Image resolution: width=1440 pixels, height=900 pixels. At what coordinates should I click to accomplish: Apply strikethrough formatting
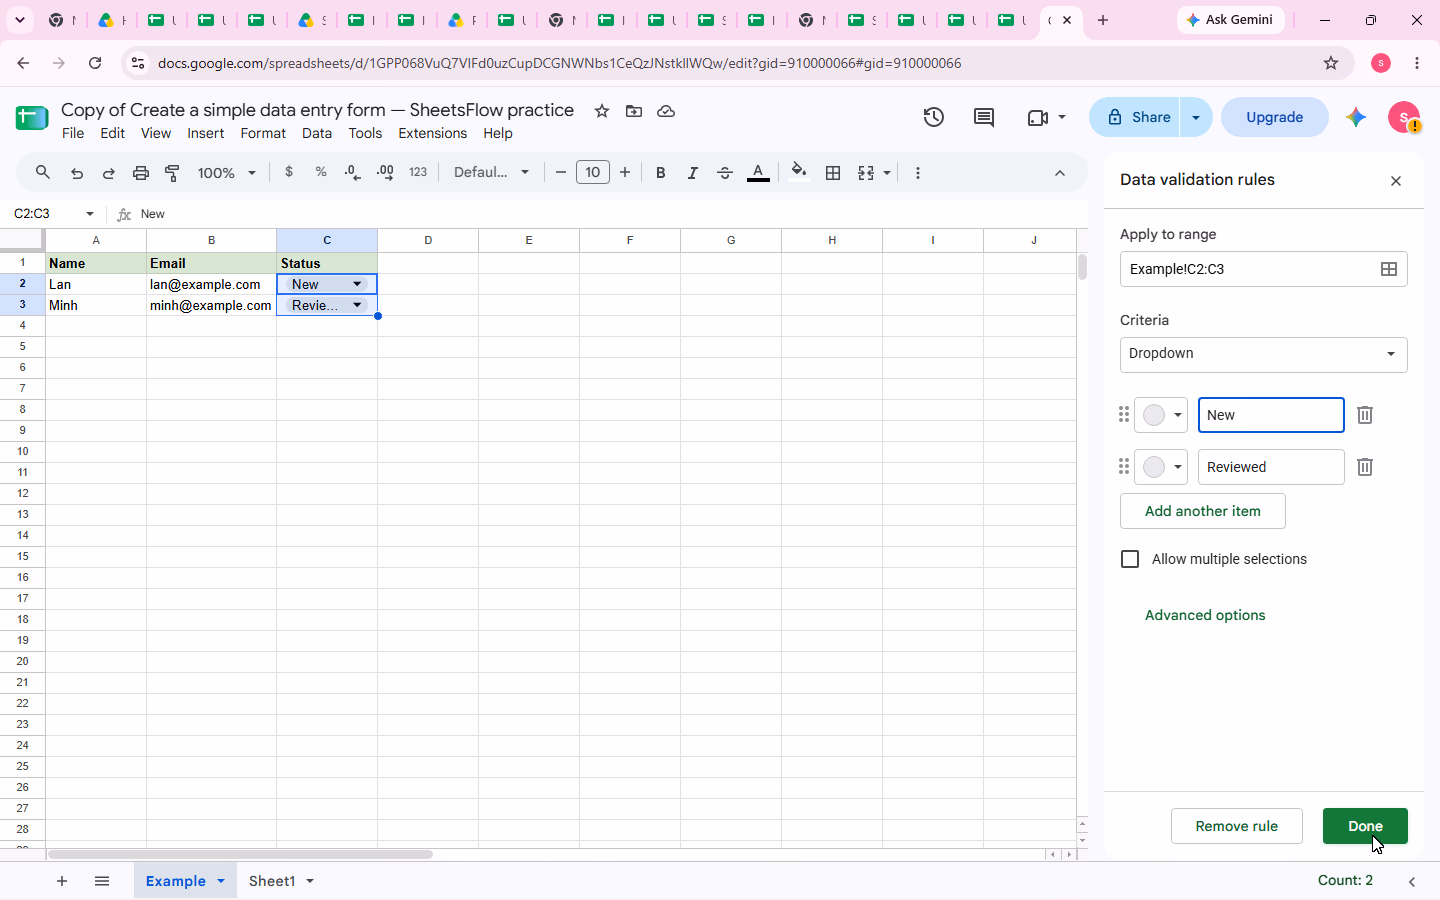(725, 173)
